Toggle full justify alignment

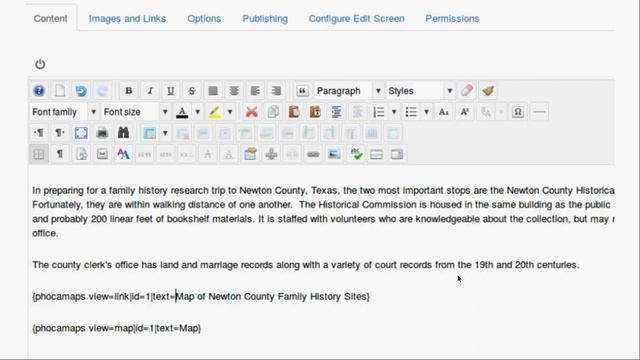tap(213, 91)
